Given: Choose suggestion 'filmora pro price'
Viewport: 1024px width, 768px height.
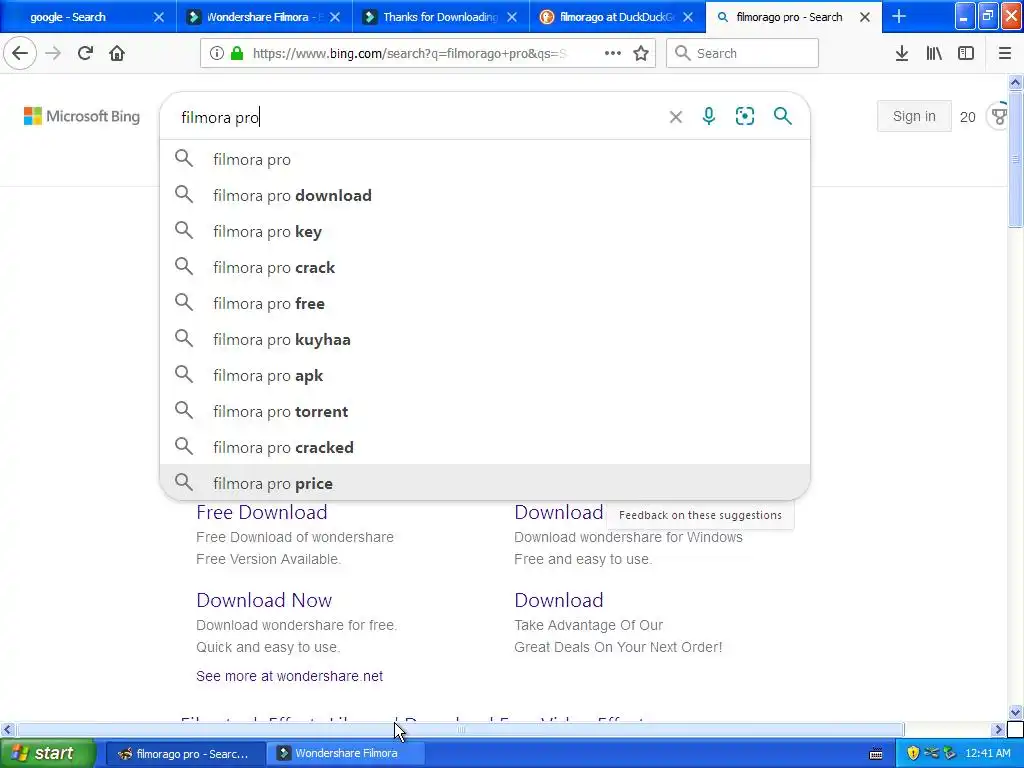Looking at the screenshot, I should (485, 483).
